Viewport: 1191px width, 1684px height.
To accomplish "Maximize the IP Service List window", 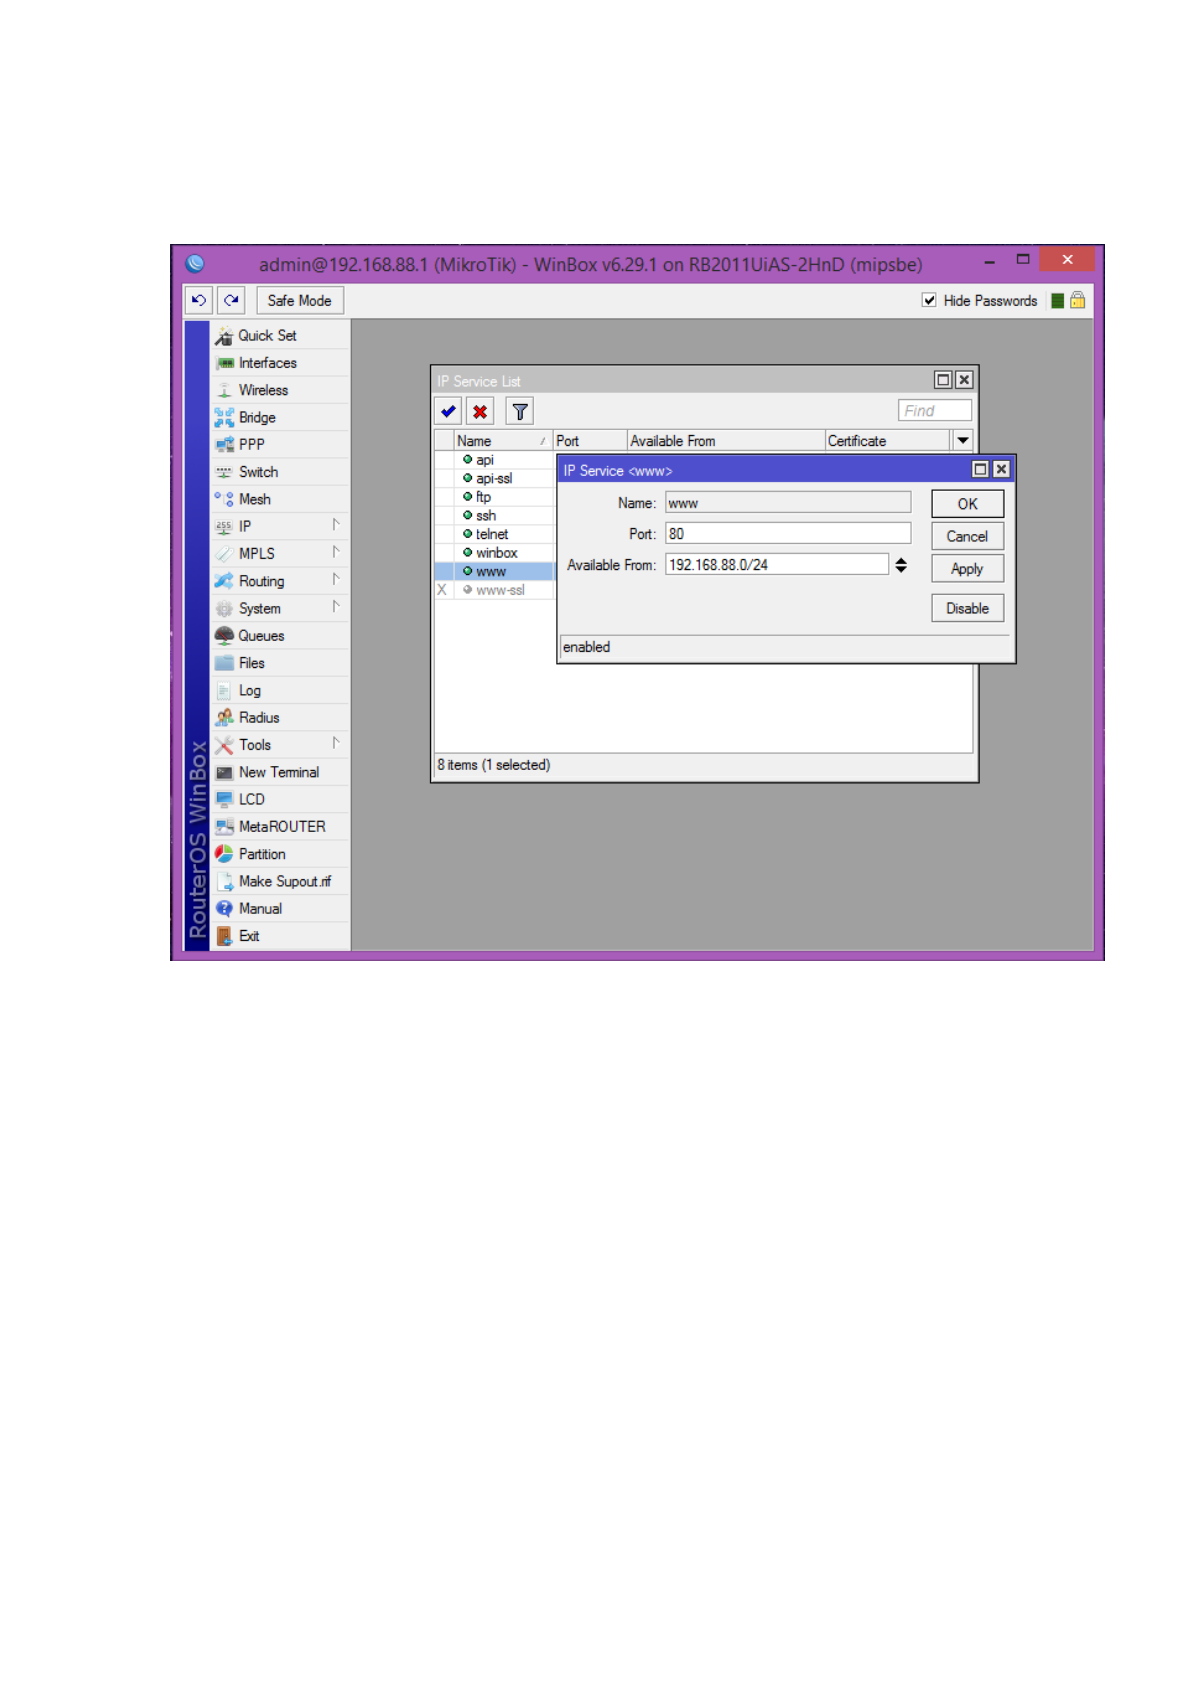I will coord(943,380).
